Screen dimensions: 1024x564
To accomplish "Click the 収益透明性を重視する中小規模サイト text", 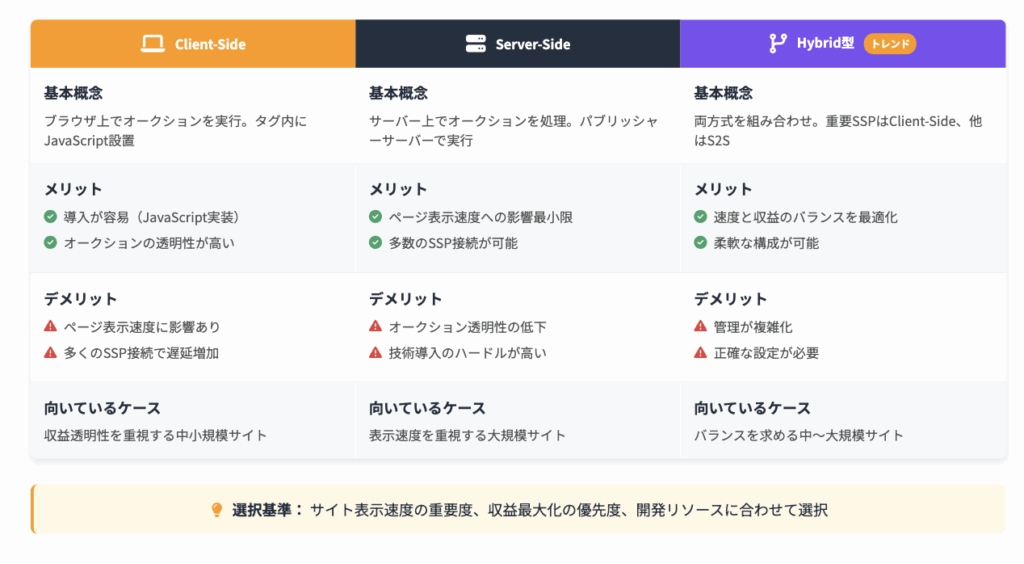I will coord(155,435).
